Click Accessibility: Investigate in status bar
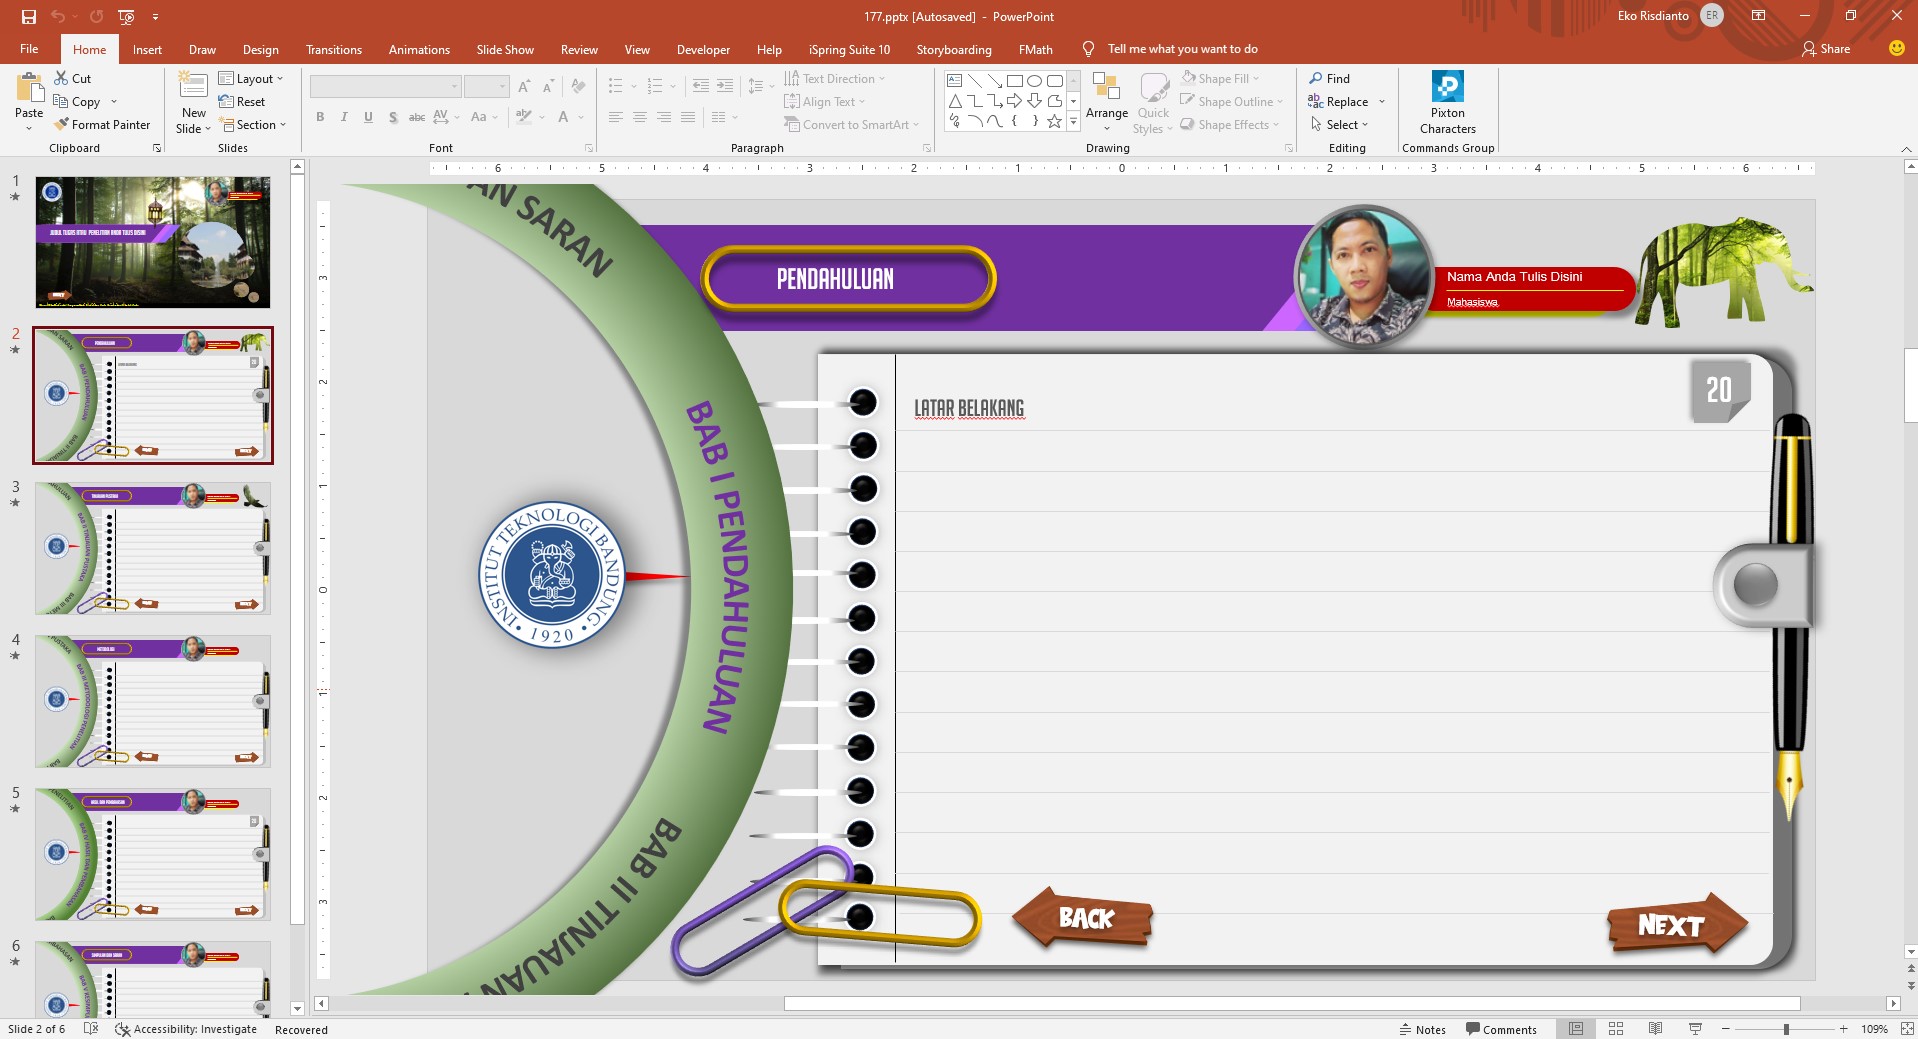The height and width of the screenshot is (1039, 1918). click(186, 1029)
